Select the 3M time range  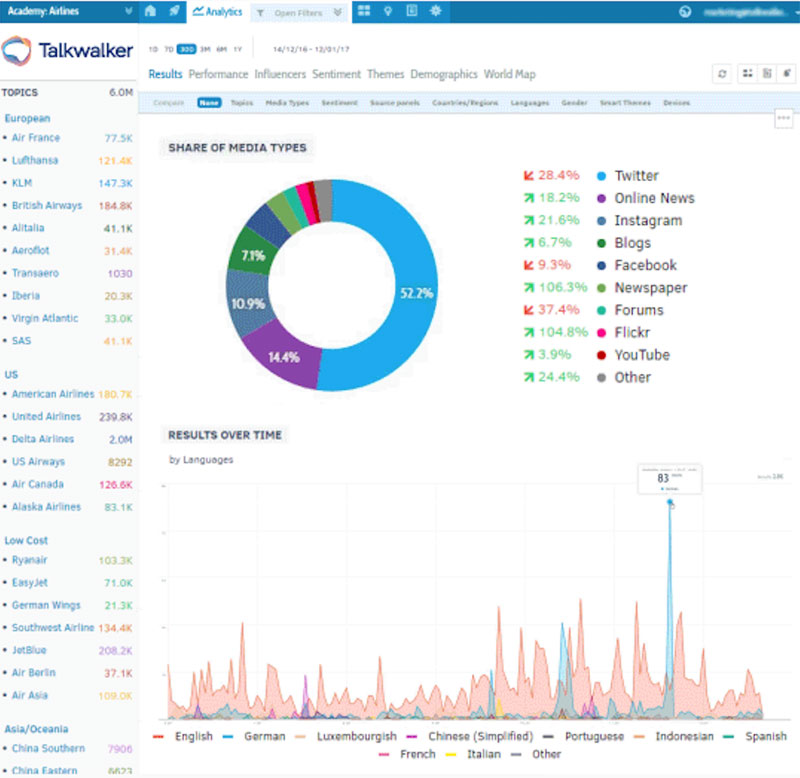point(205,49)
